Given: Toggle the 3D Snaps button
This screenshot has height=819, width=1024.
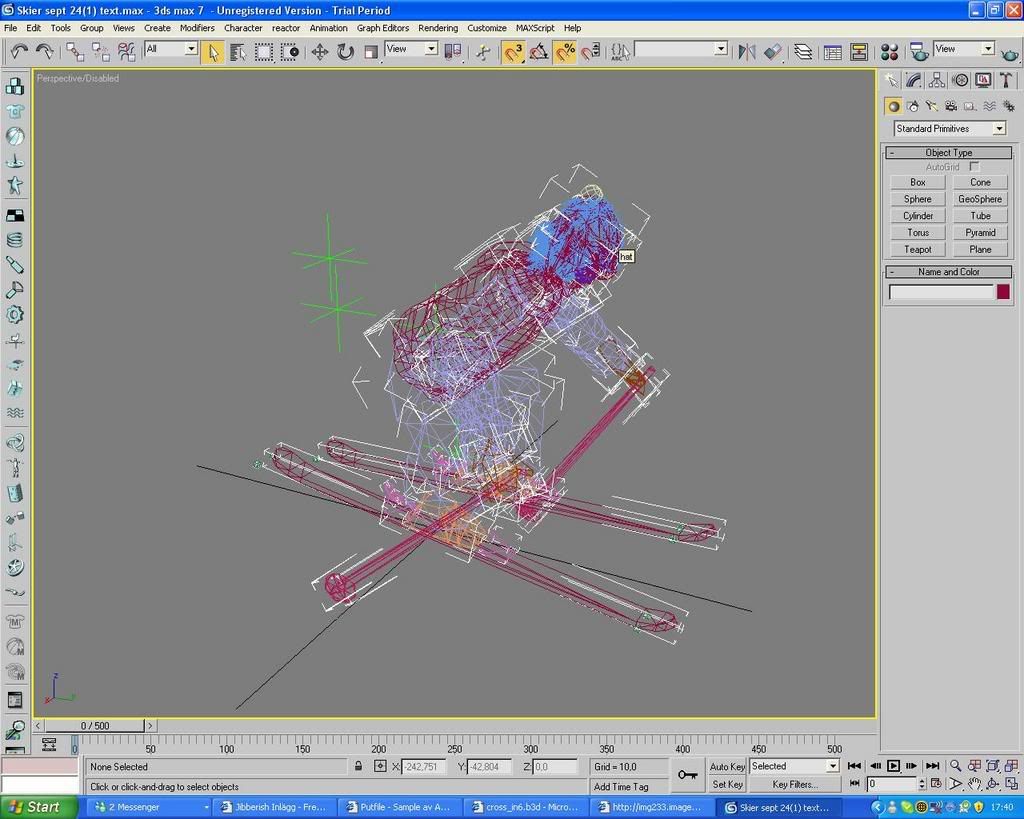Looking at the screenshot, I should point(513,51).
